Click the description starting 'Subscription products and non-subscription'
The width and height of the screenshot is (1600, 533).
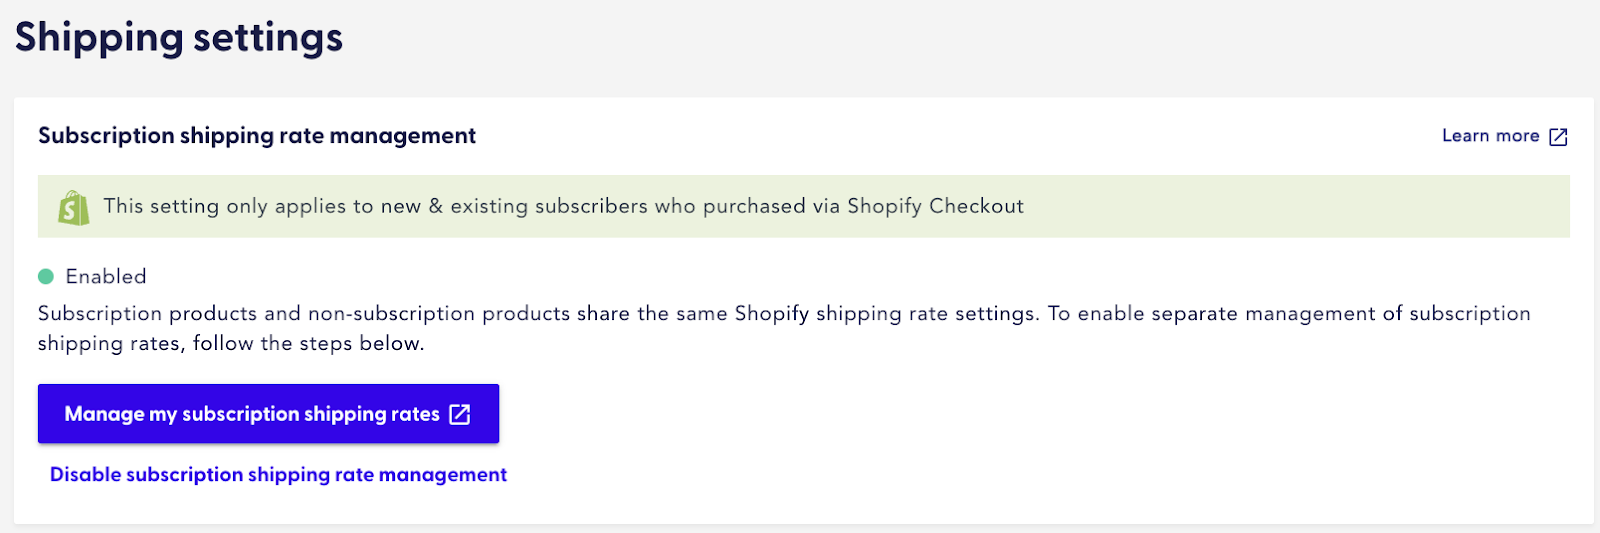click(x=784, y=328)
